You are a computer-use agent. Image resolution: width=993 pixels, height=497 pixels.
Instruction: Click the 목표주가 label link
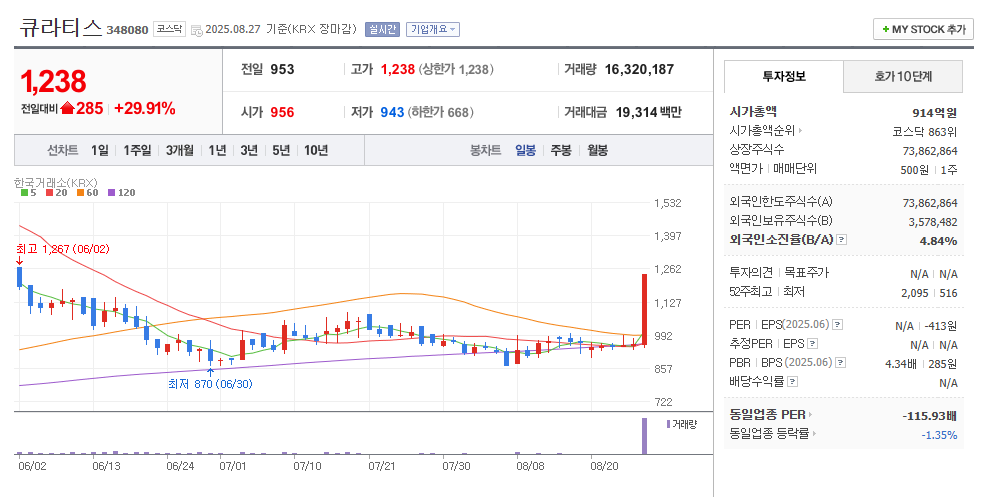806,272
